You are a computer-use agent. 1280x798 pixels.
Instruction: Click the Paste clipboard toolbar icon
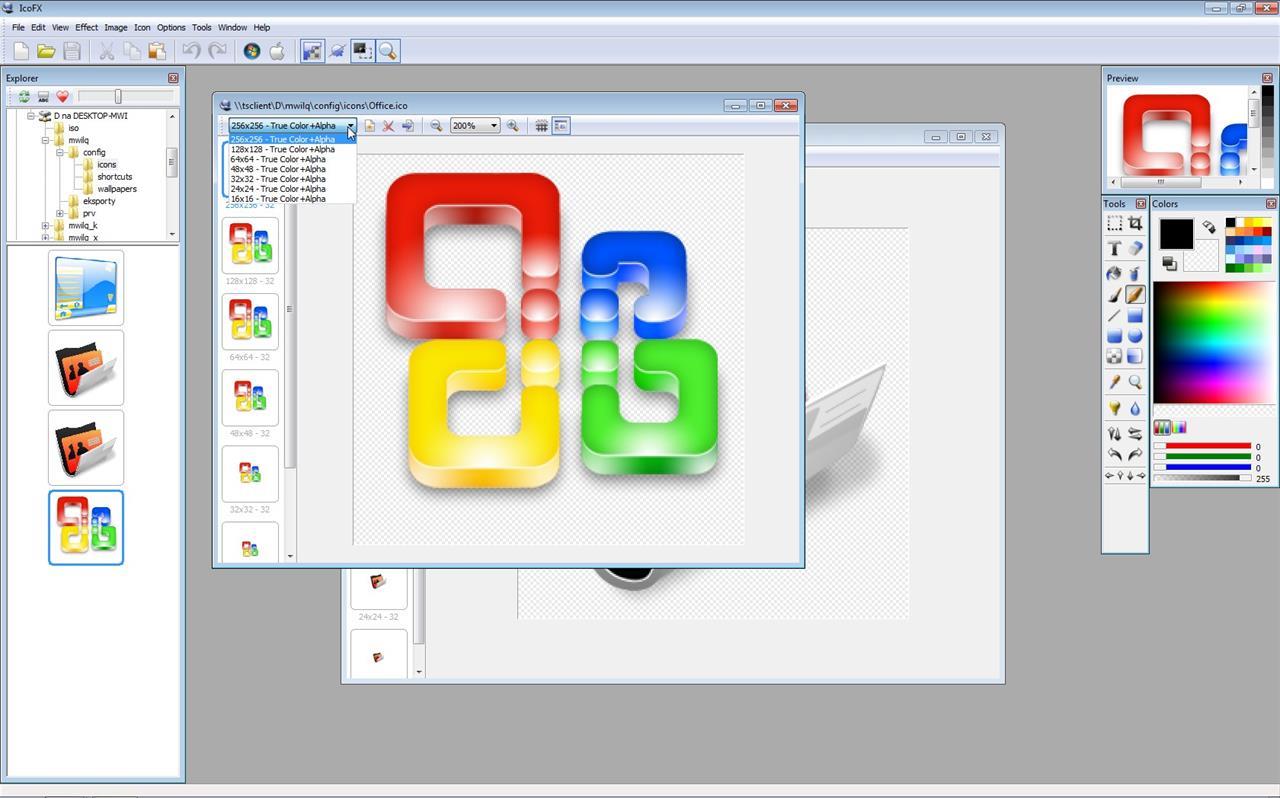[x=157, y=51]
